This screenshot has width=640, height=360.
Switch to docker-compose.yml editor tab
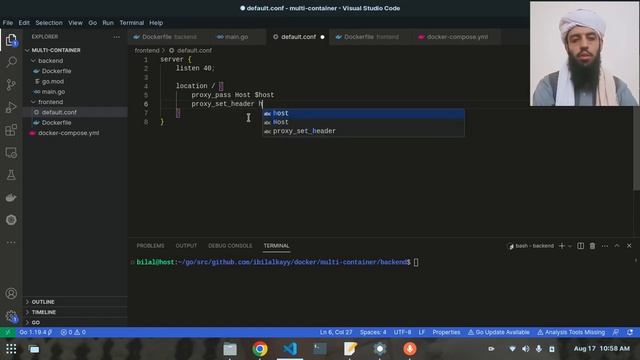[x=457, y=37]
